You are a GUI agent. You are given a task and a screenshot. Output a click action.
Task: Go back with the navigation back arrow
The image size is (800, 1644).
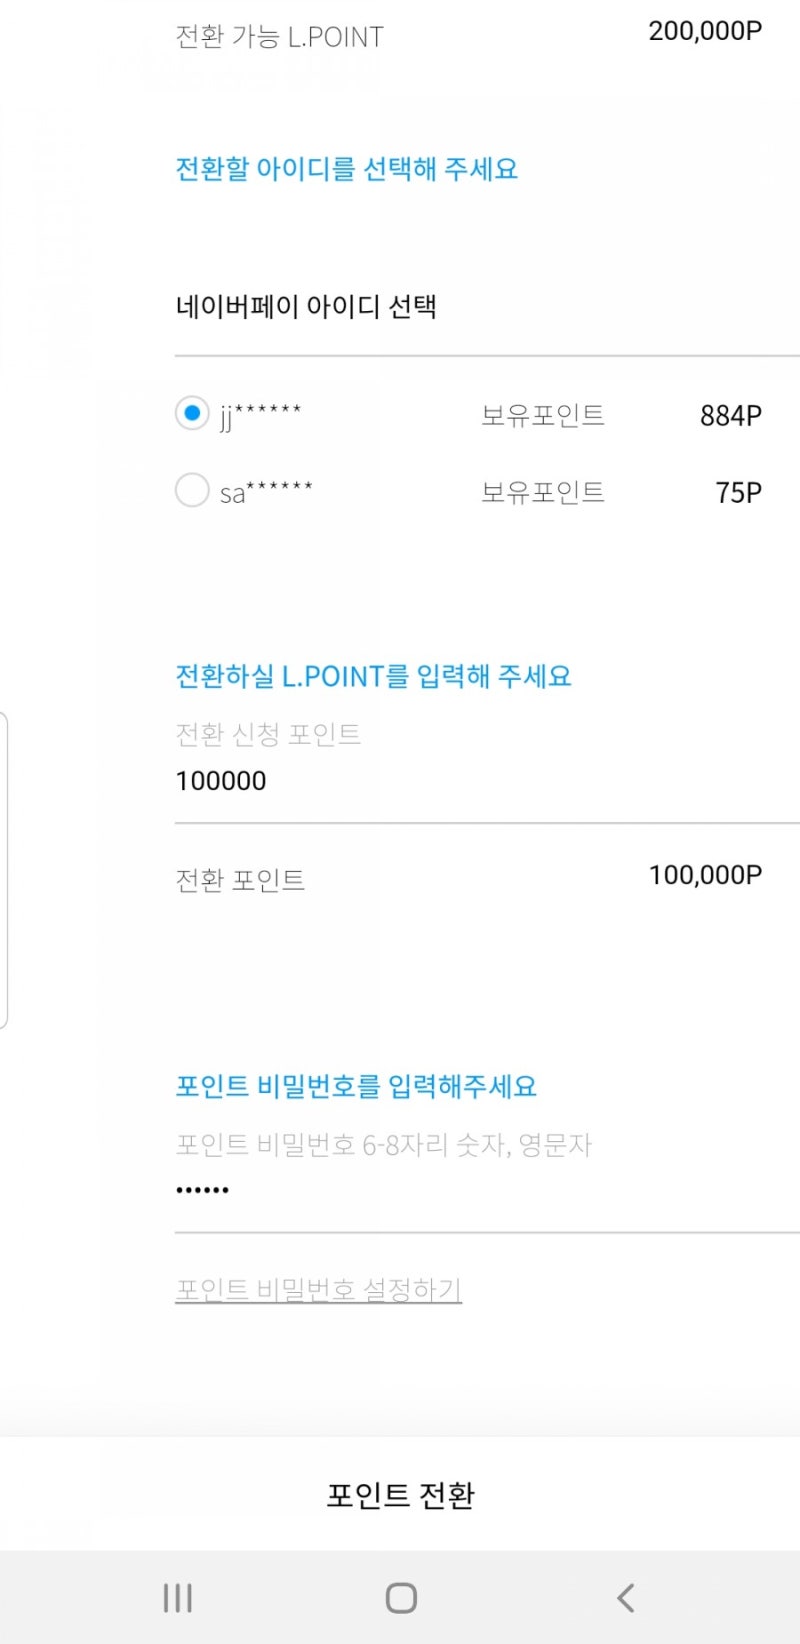click(x=625, y=1597)
